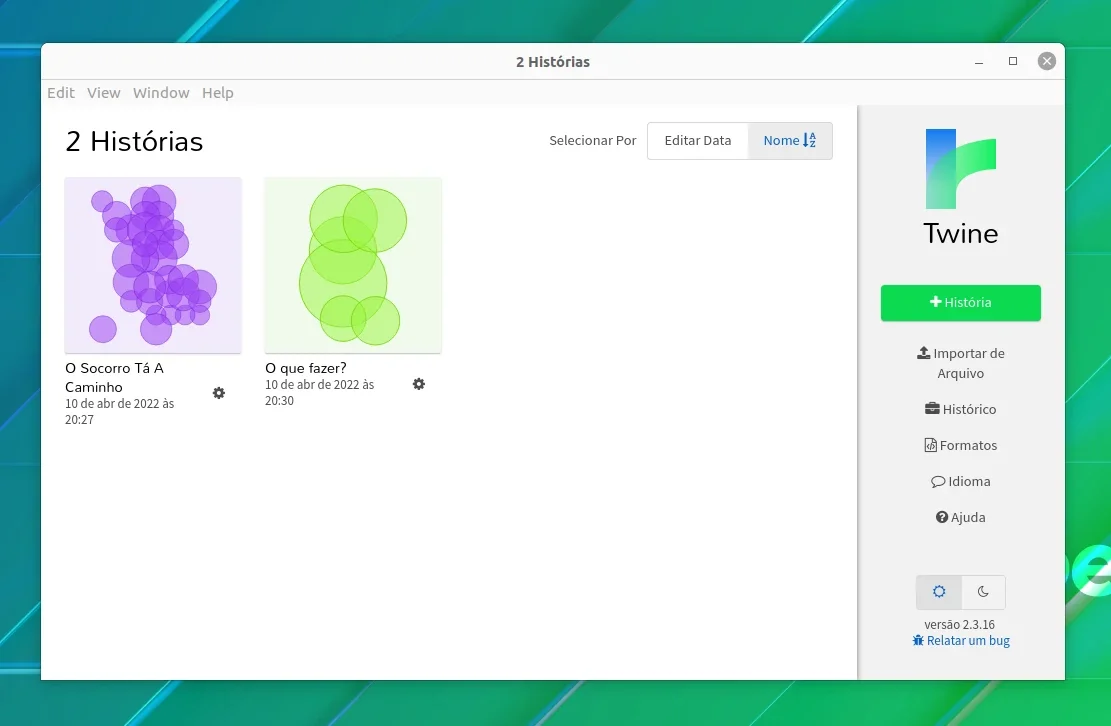The image size is (1111, 726).
Task: Open the green O que fazer? story thumbnail
Action: tap(353, 265)
